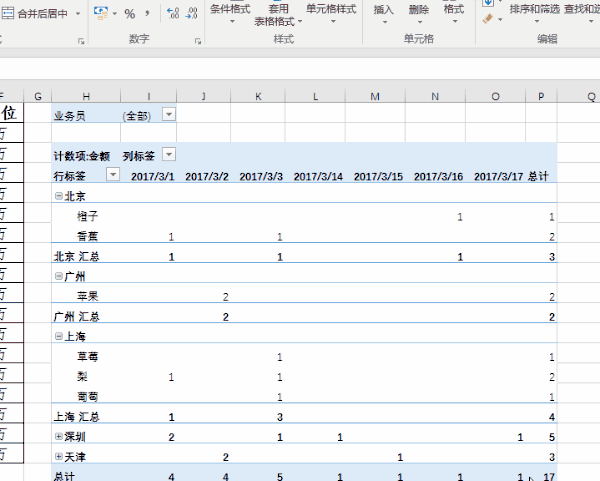Open the 条件格式 conditional formatting menu

pyautogui.click(x=230, y=9)
